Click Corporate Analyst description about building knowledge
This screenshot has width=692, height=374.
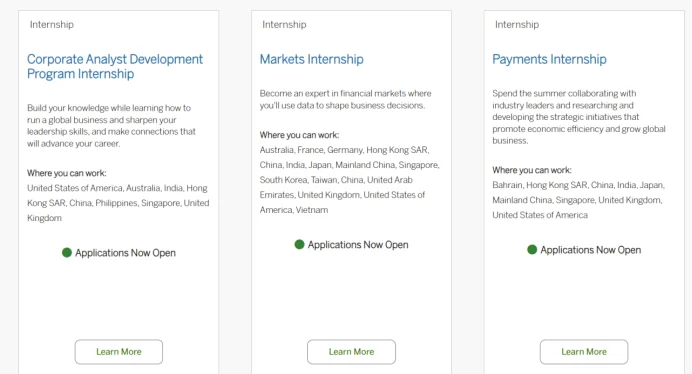(112, 126)
